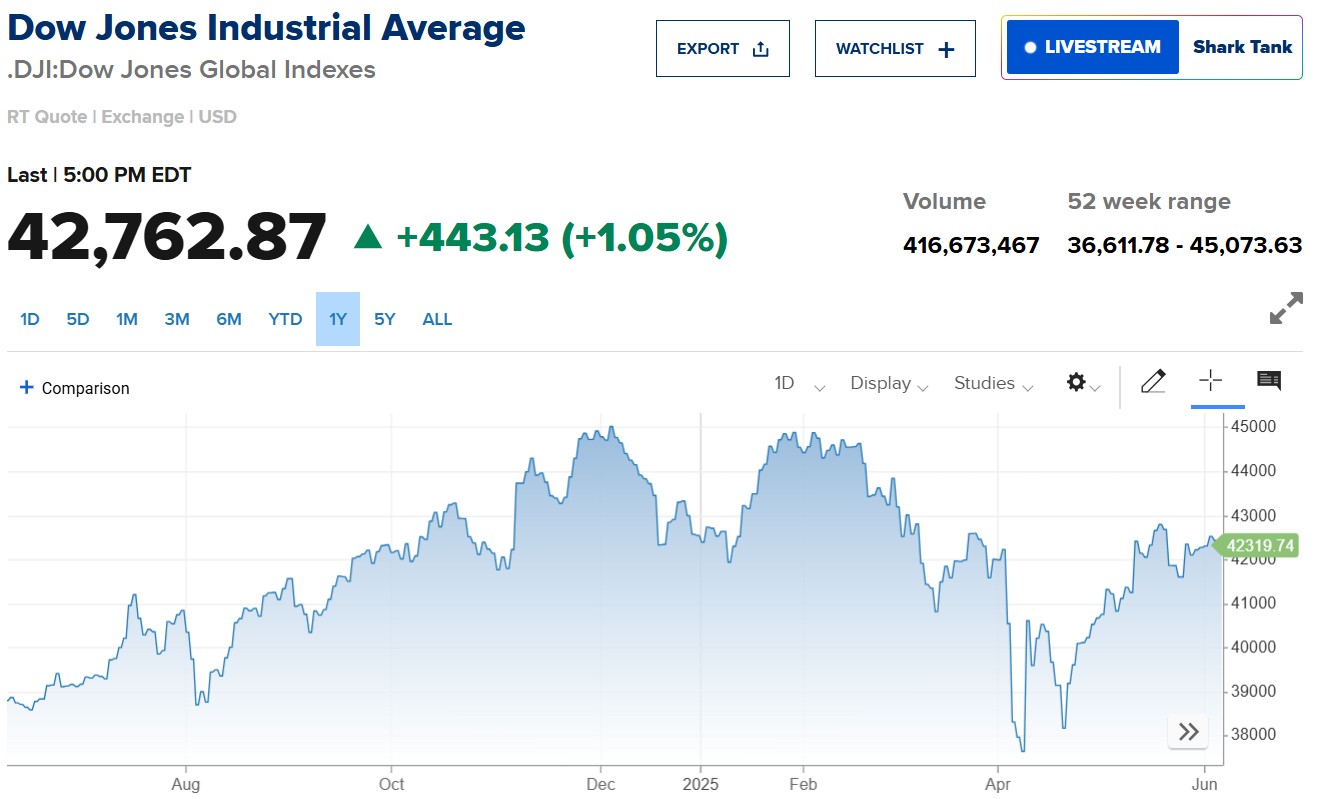Click the plus icon beside Comparison
Image resolution: width=1320 pixels, height=799 pixels.
(27, 388)
